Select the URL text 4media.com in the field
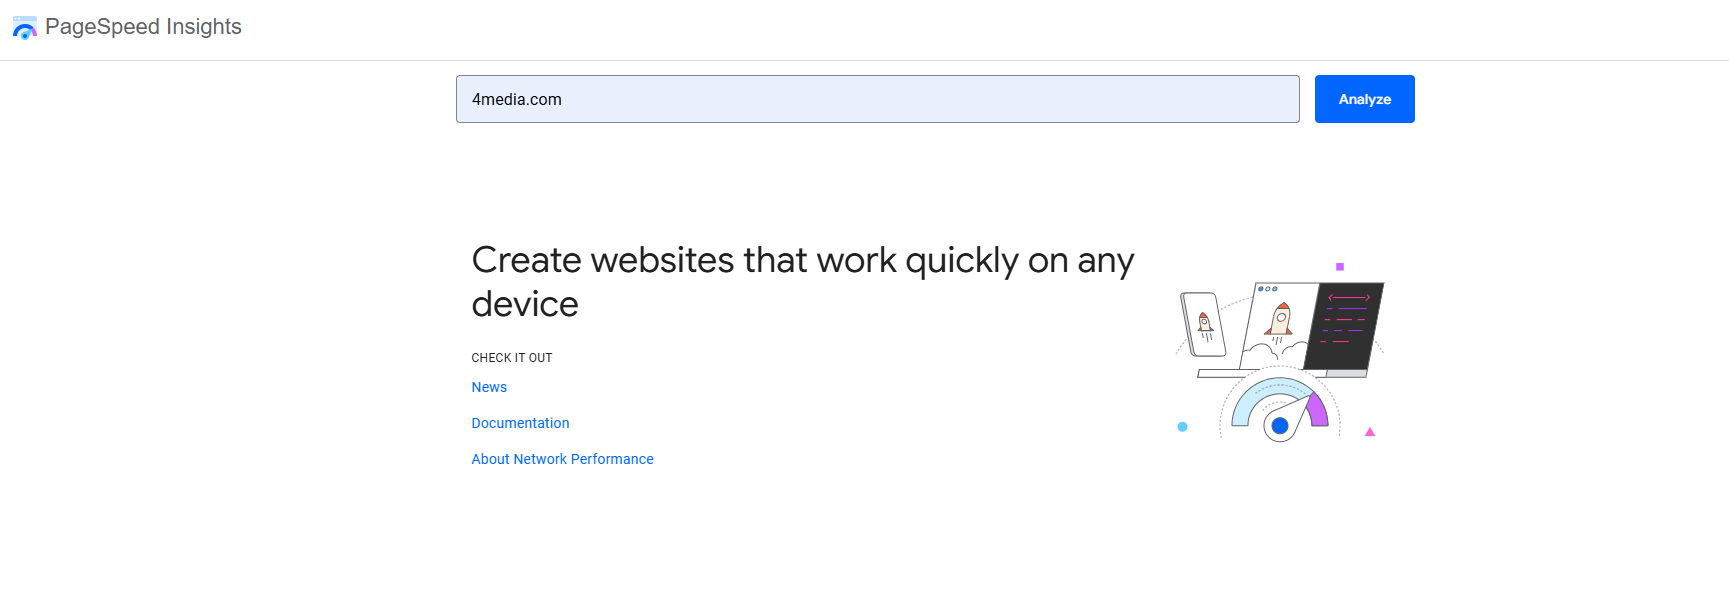This screenshot has height=598, width=1729. tap(516, 99)
